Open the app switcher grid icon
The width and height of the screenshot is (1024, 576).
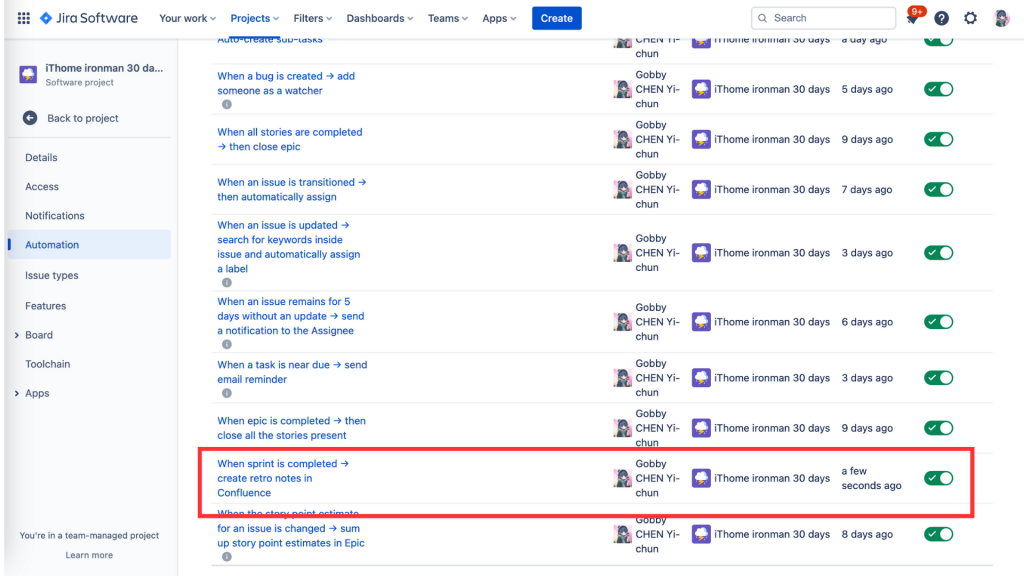24,18
